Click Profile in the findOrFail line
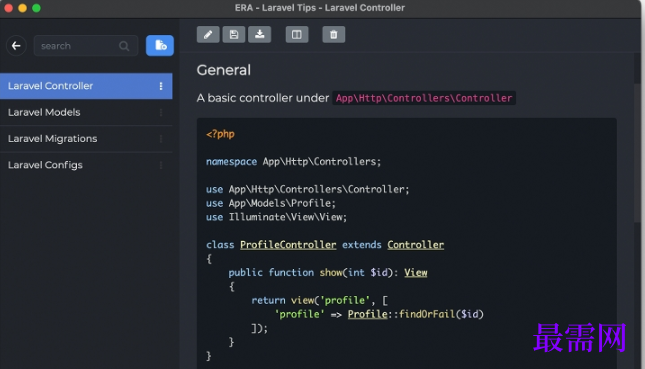Screen dimensions: 645x369 pos(367,314)
